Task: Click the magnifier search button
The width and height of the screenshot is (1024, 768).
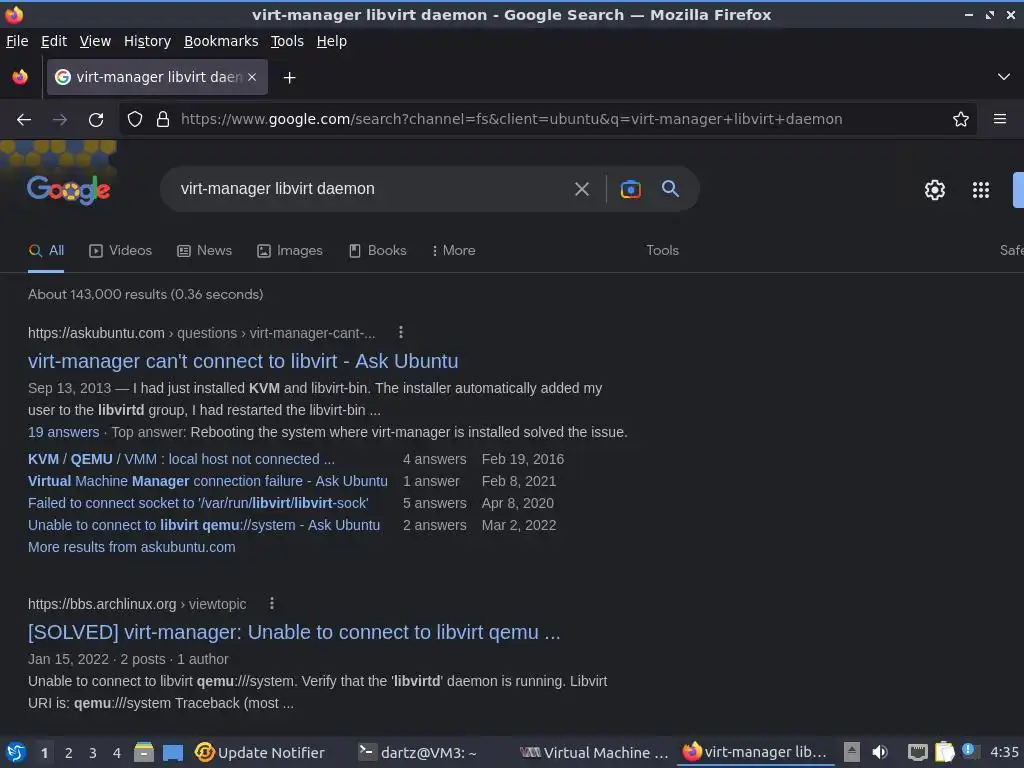Action: (670, 189)
